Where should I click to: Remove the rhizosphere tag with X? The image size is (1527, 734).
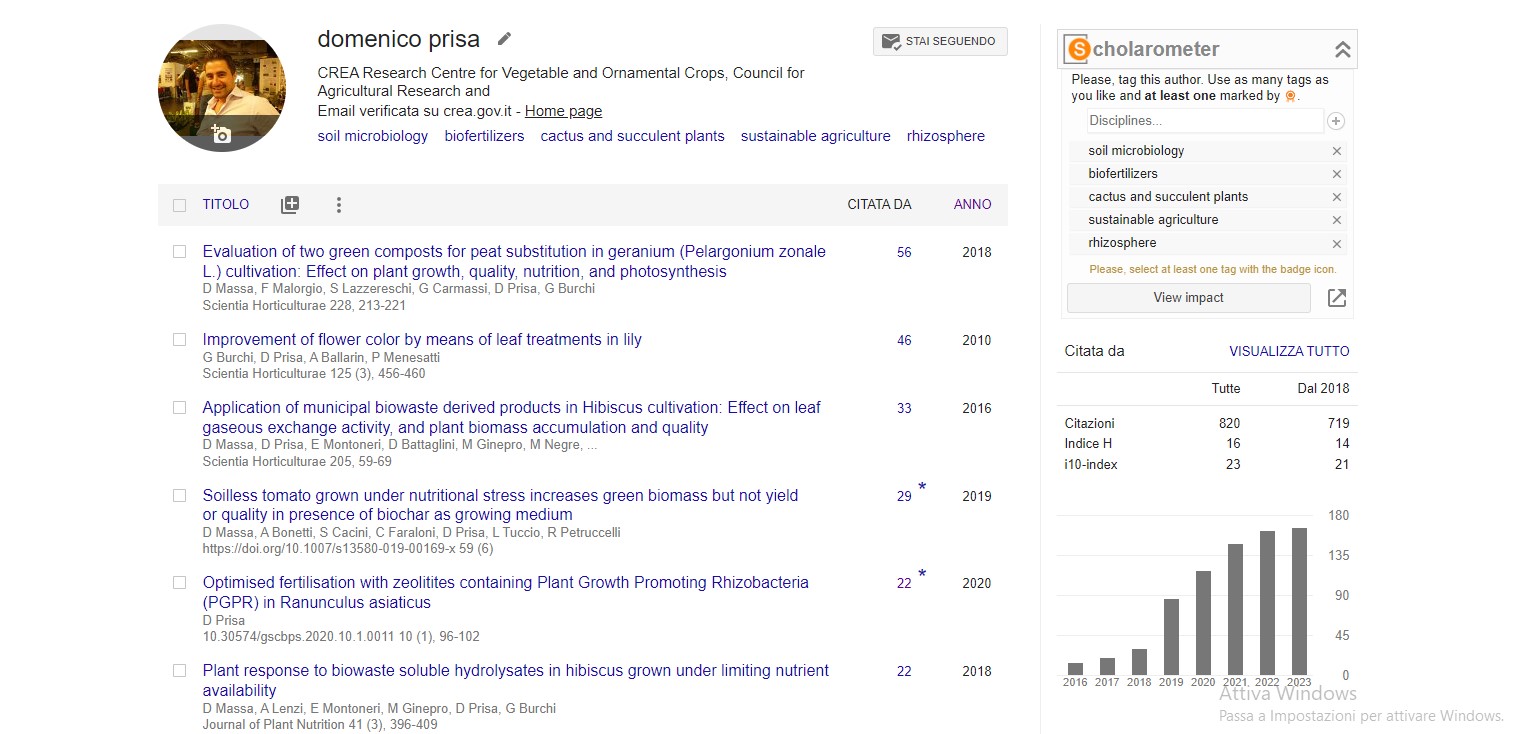[1336, 244]
